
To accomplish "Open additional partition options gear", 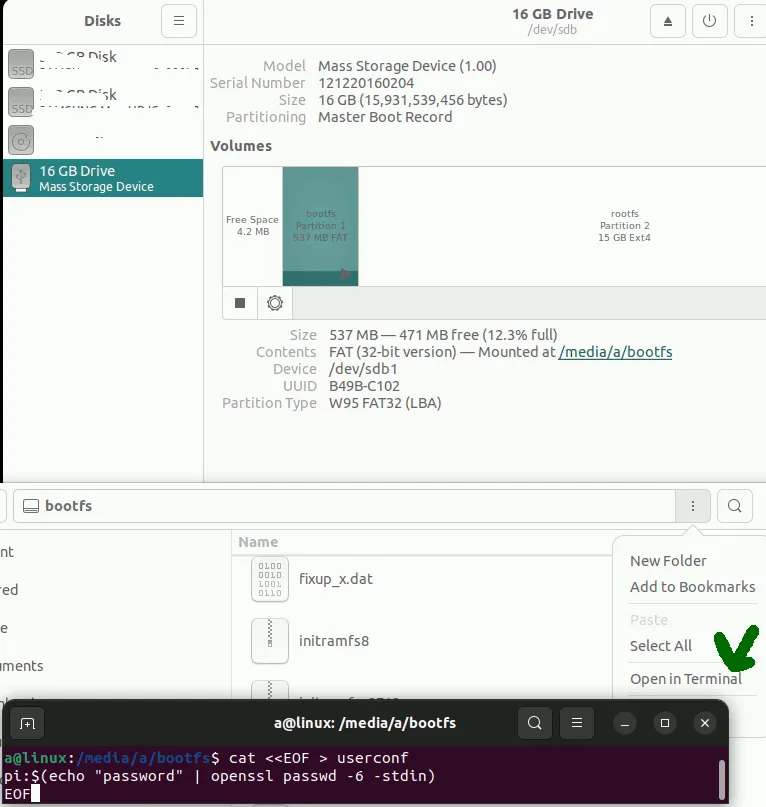I will [275, 303].
